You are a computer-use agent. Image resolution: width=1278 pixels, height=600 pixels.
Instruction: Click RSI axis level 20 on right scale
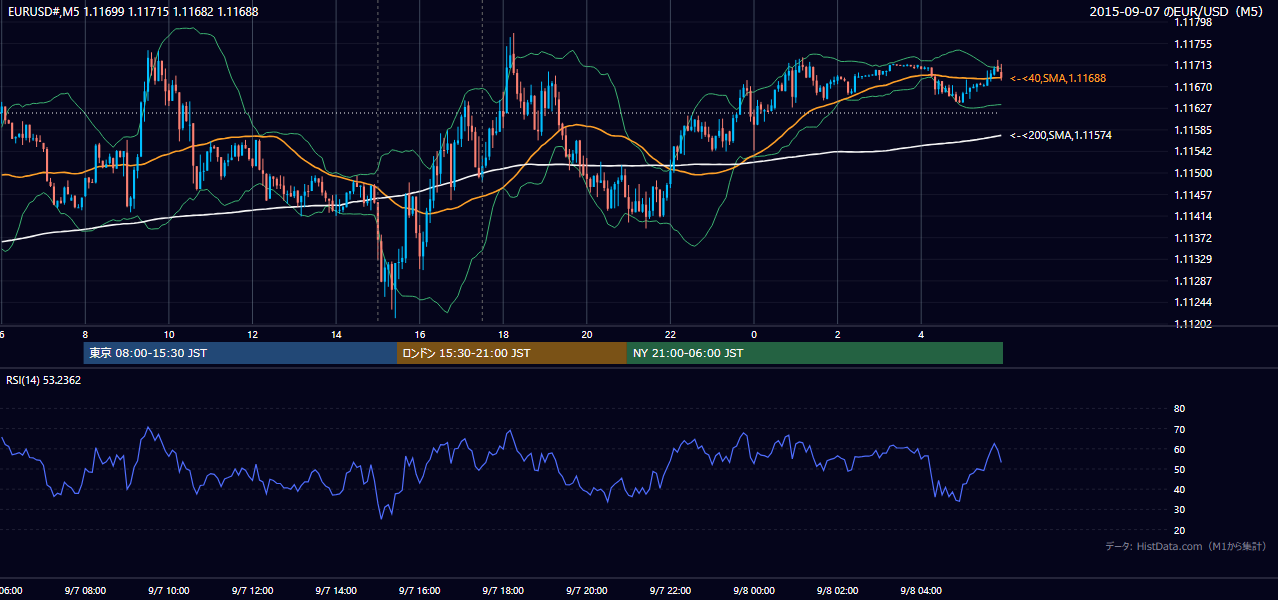(x=1179, y=530)
